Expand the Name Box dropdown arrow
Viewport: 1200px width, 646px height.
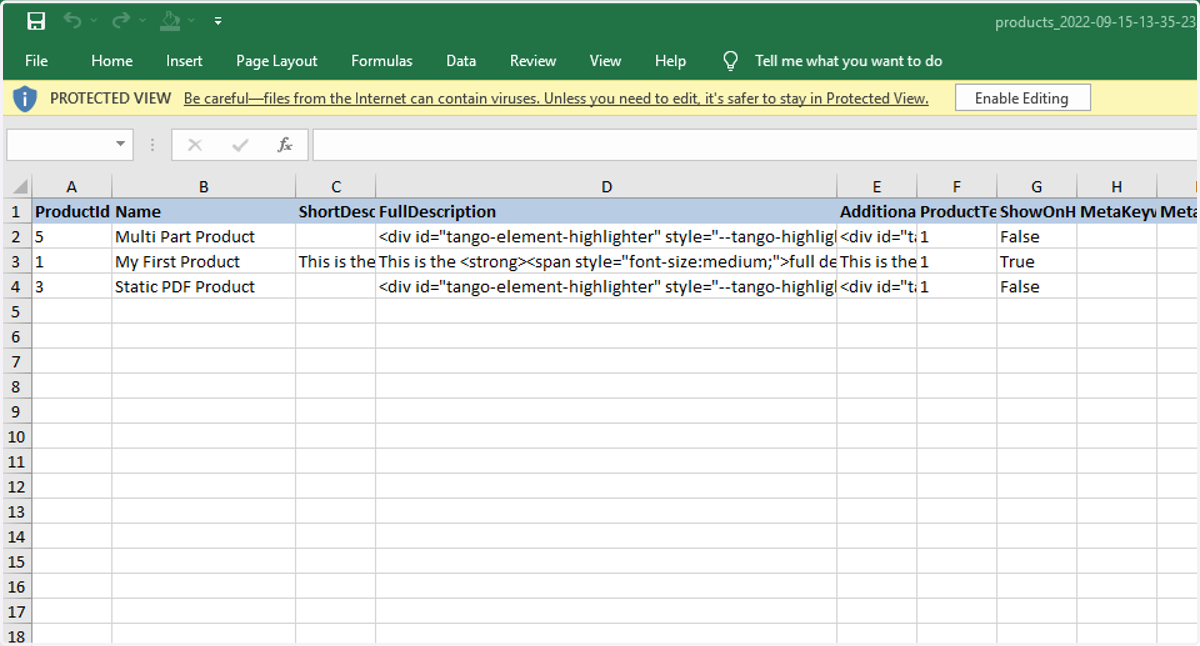pyautogui.click(x=121, y=145)
